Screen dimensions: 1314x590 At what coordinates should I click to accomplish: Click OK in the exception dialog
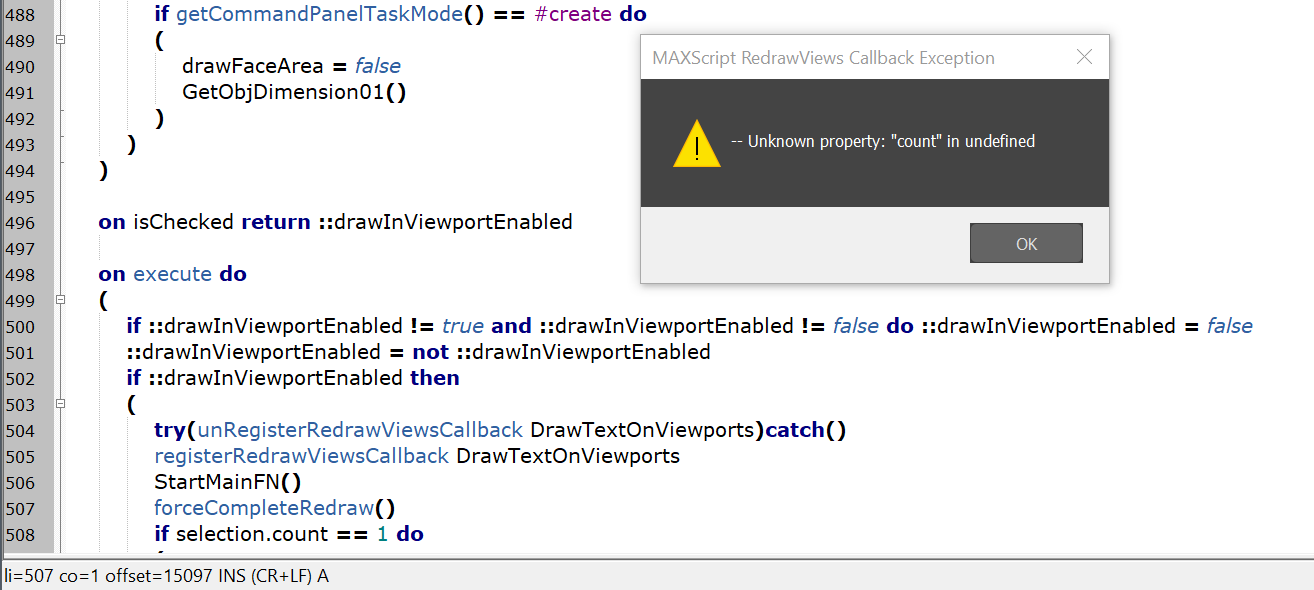tap(1026, 244)
